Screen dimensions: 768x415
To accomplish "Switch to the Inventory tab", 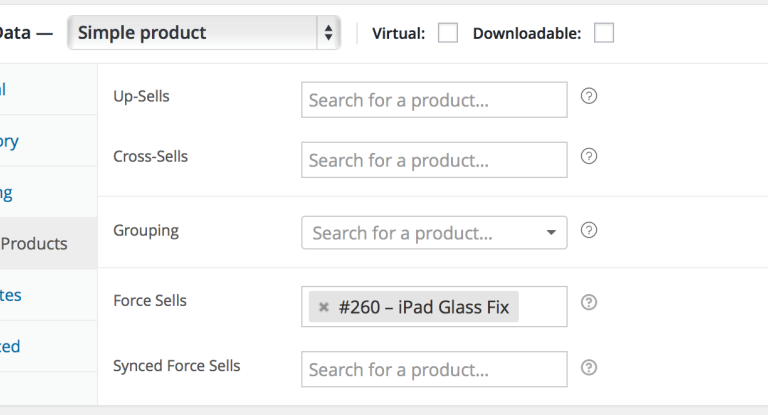I will point(10,141).
